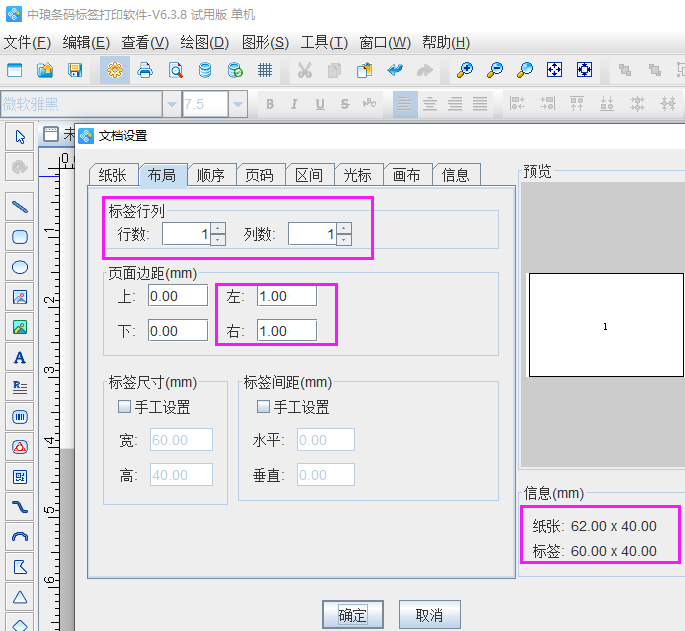Open Print Preview from the toolbar
This screenshot has width=685, height=631.
(x=175, y=70)
